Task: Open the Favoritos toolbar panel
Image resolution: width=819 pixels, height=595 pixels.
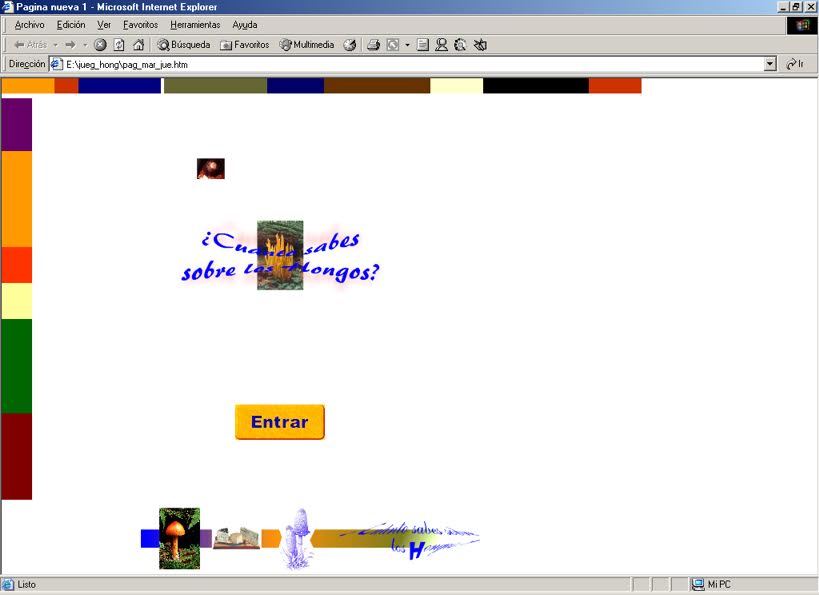Action: click(244, 45)
